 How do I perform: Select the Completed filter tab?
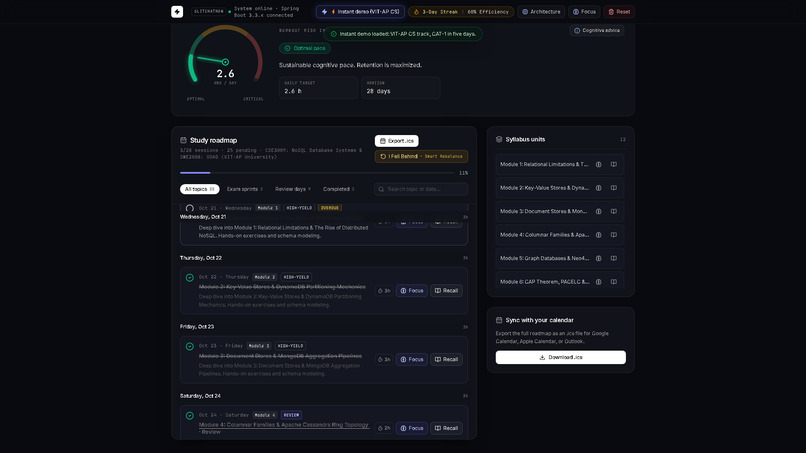[x=338, y=189]
